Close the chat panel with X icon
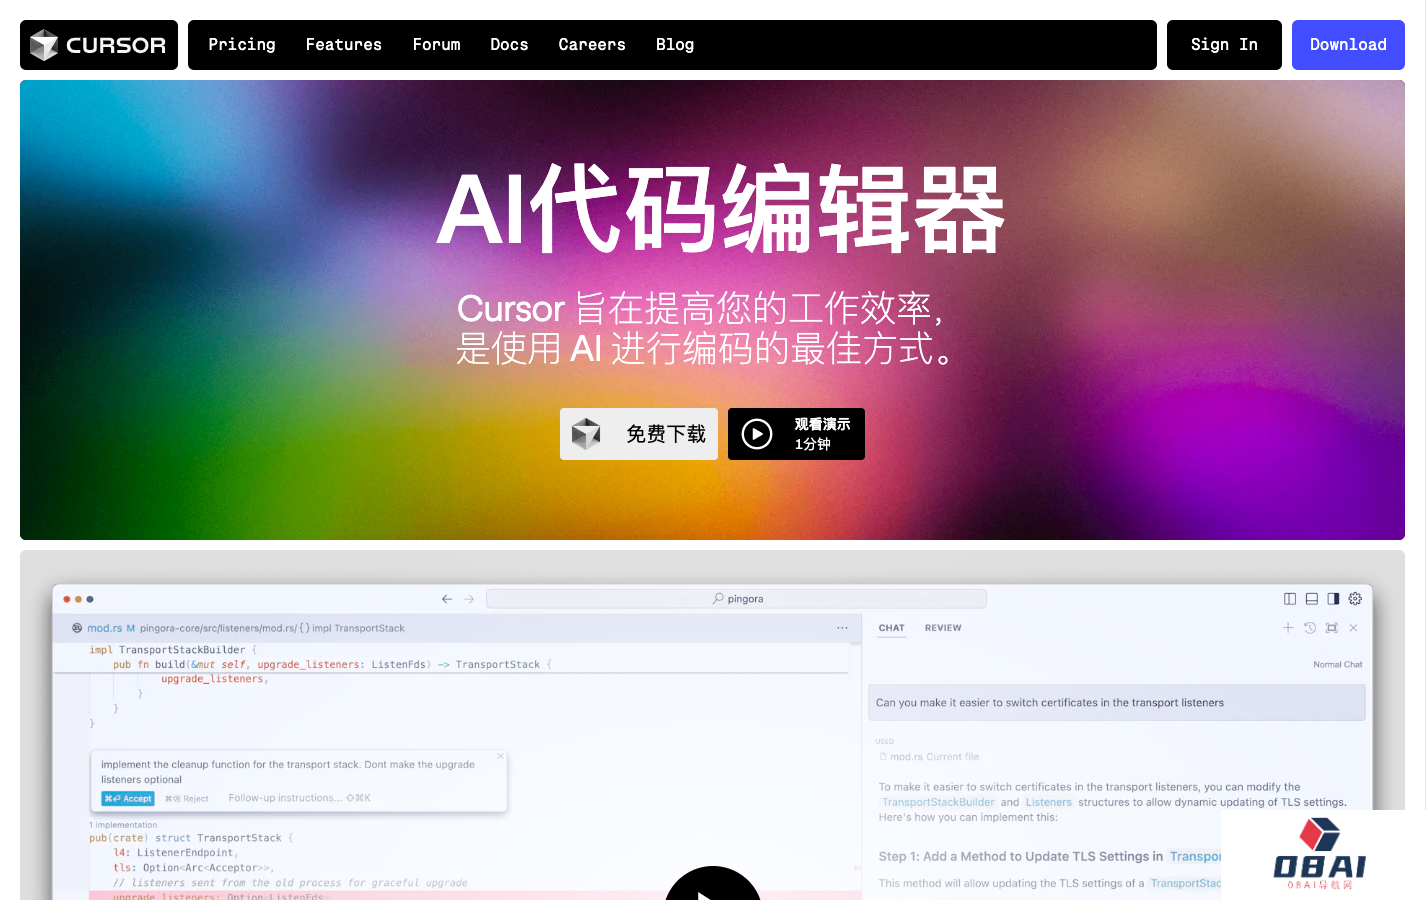Screen dimensions: 1427x900 tap(1353, 628)
